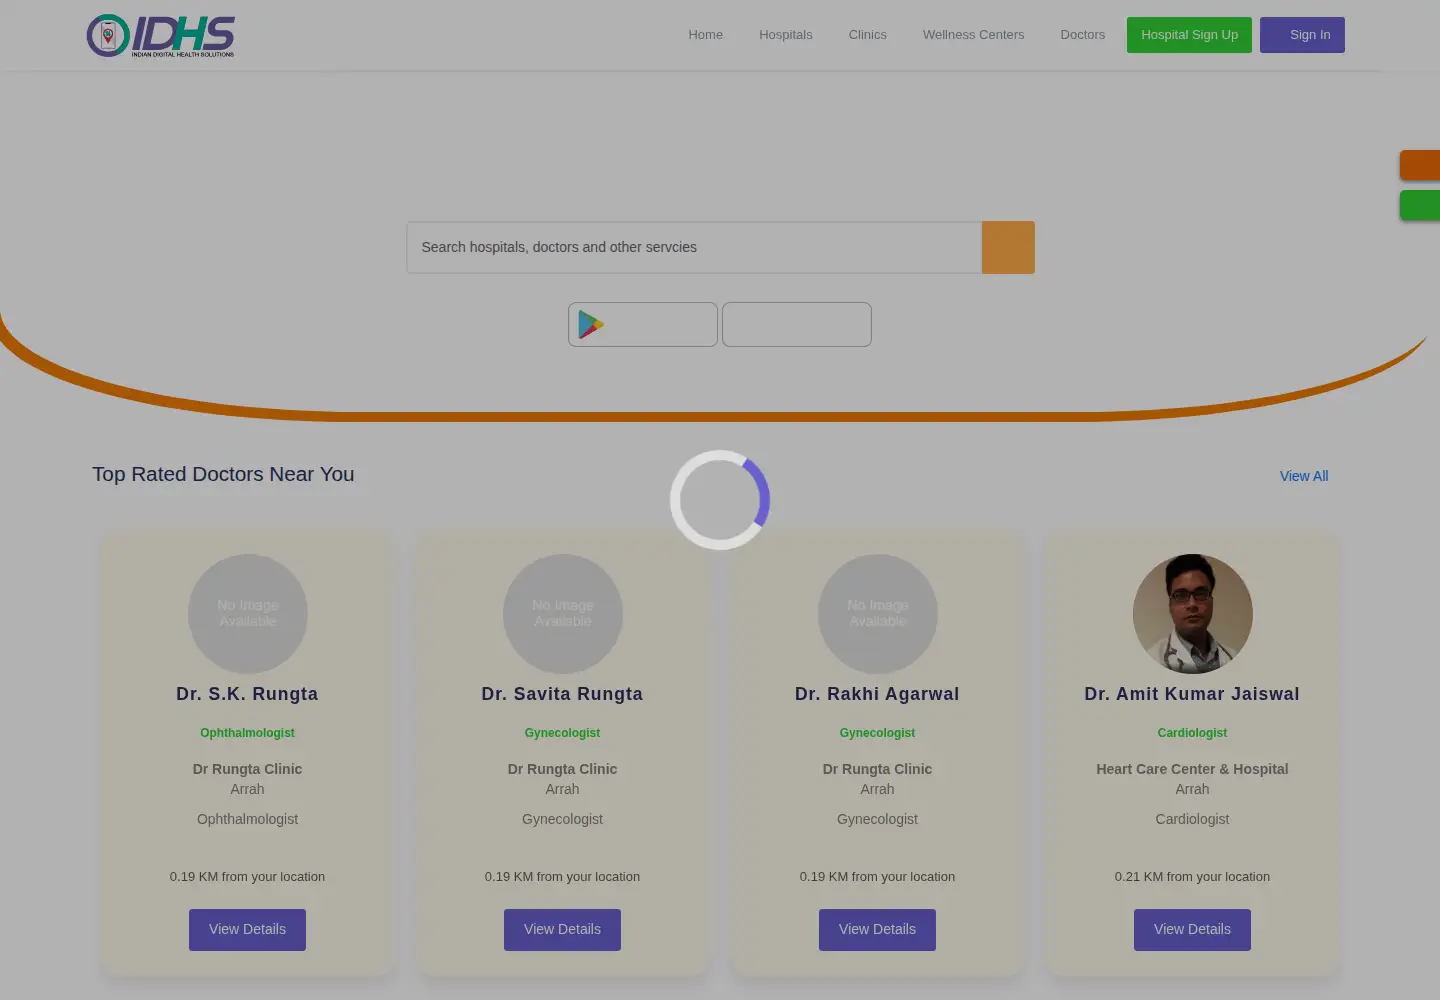Click Dr. S.K. Rungta's placeholder image
Image resolution: width=1440 pixels, height=1000 pixels.
tap(248, 614)
